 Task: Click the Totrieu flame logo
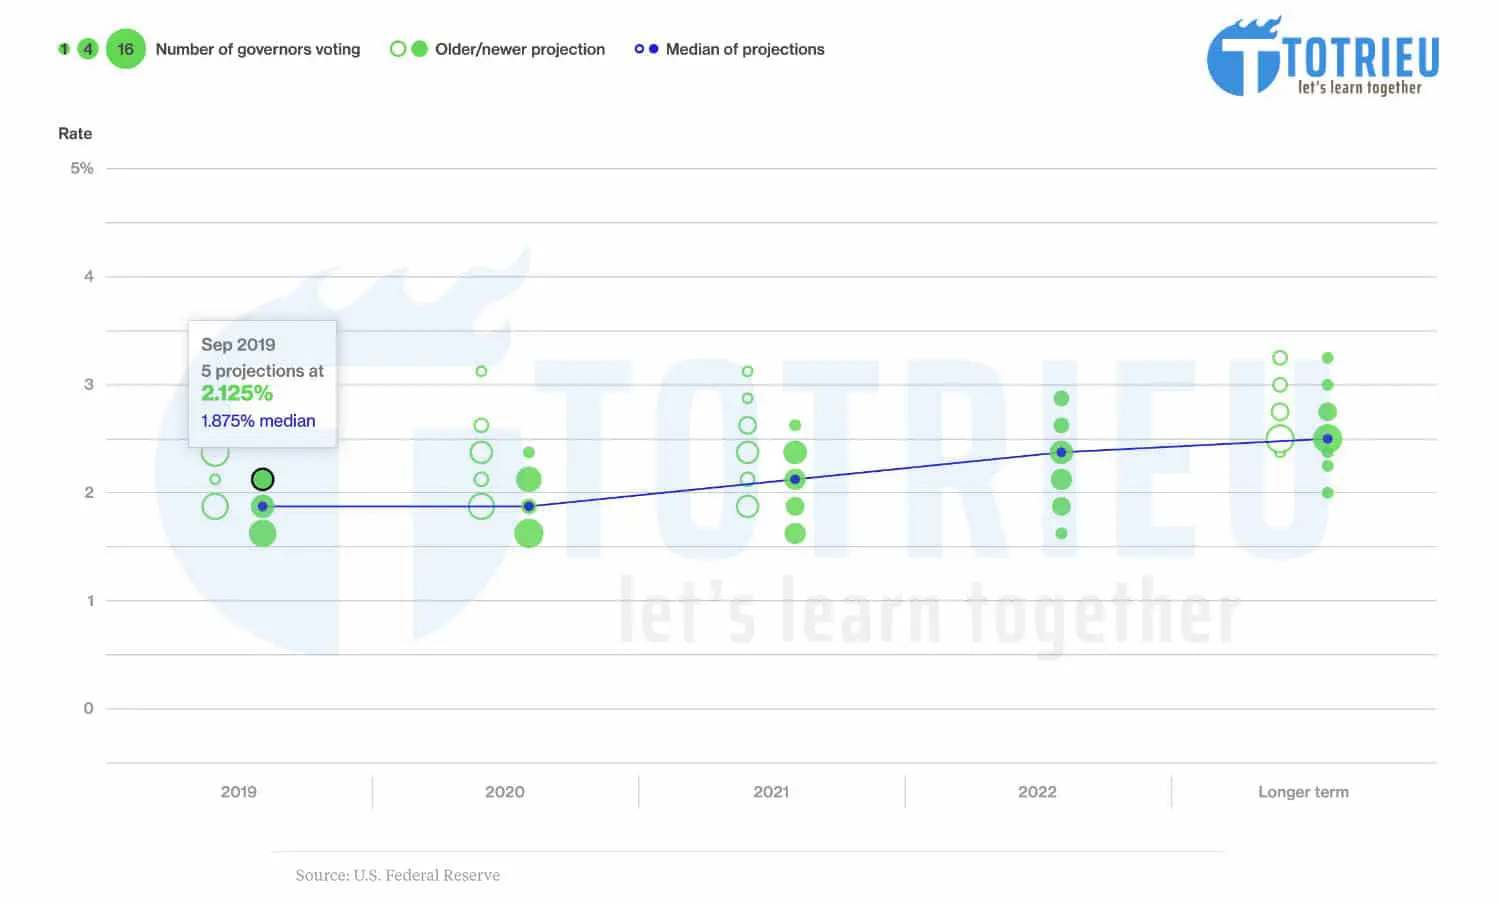(1243, 57)
